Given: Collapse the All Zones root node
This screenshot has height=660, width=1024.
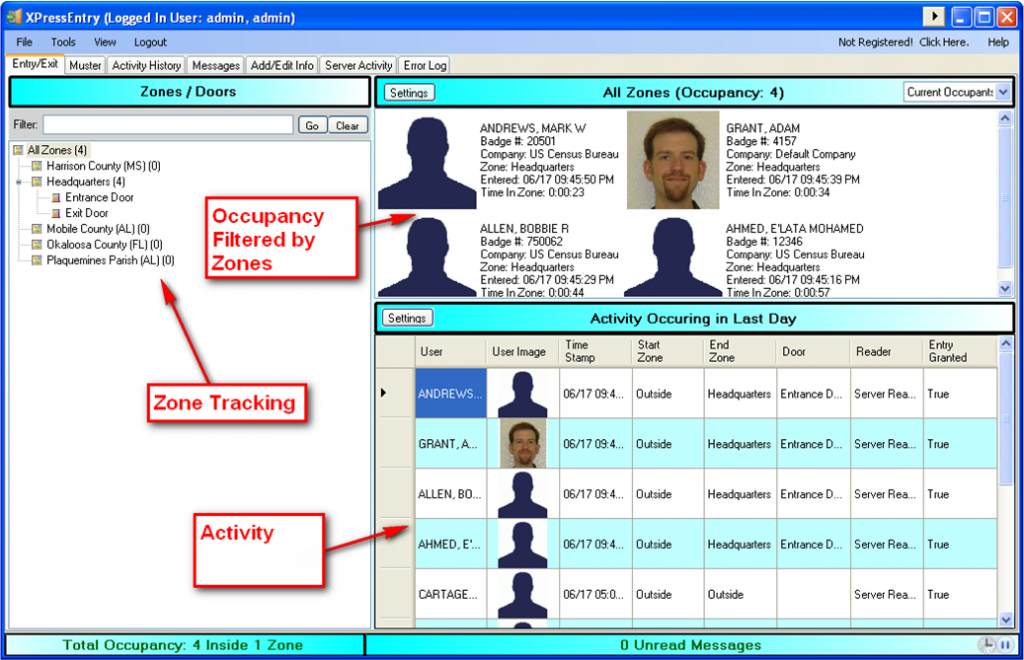Looking at the screenshot, I should pos(19,149).
